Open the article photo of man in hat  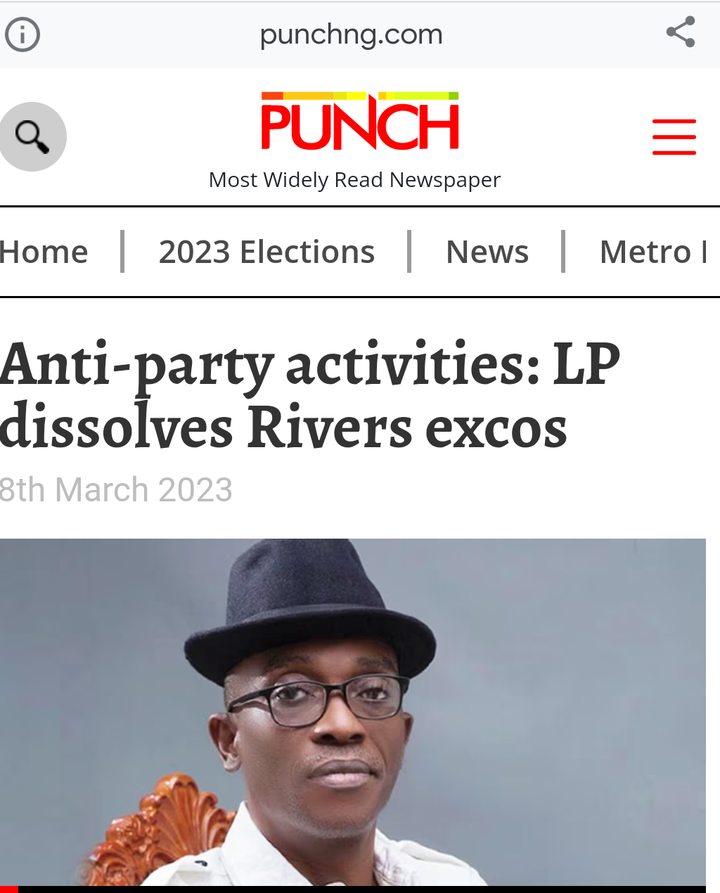[353, 712]
